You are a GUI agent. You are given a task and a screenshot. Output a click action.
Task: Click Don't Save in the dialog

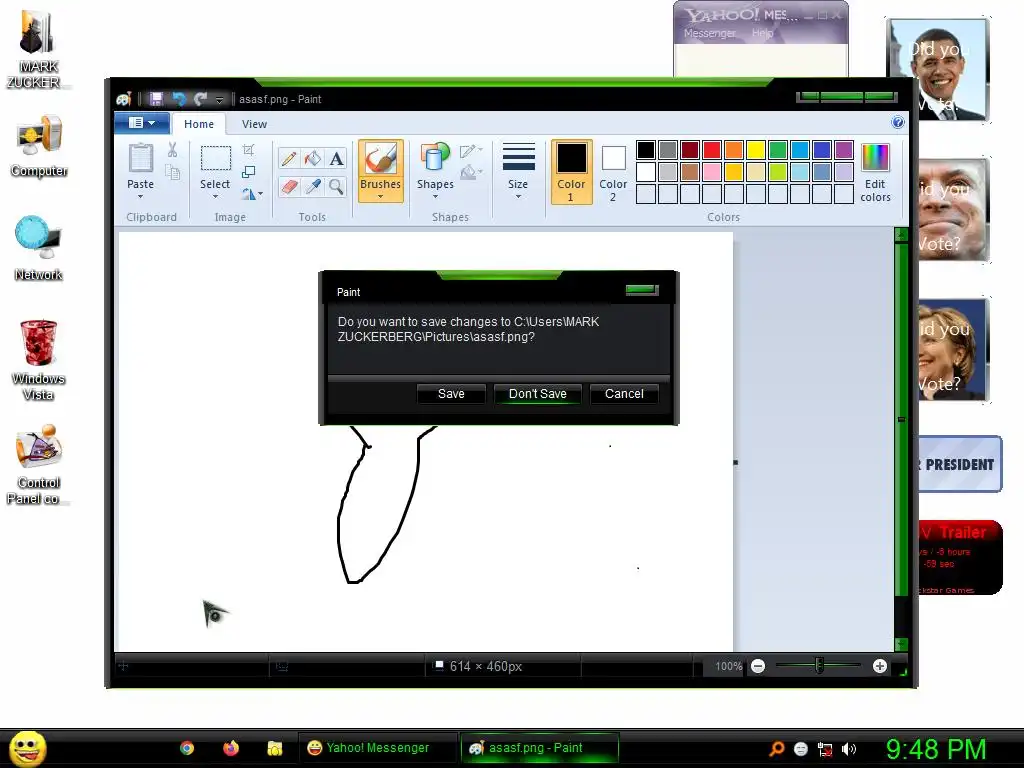(x=537, y=394)
